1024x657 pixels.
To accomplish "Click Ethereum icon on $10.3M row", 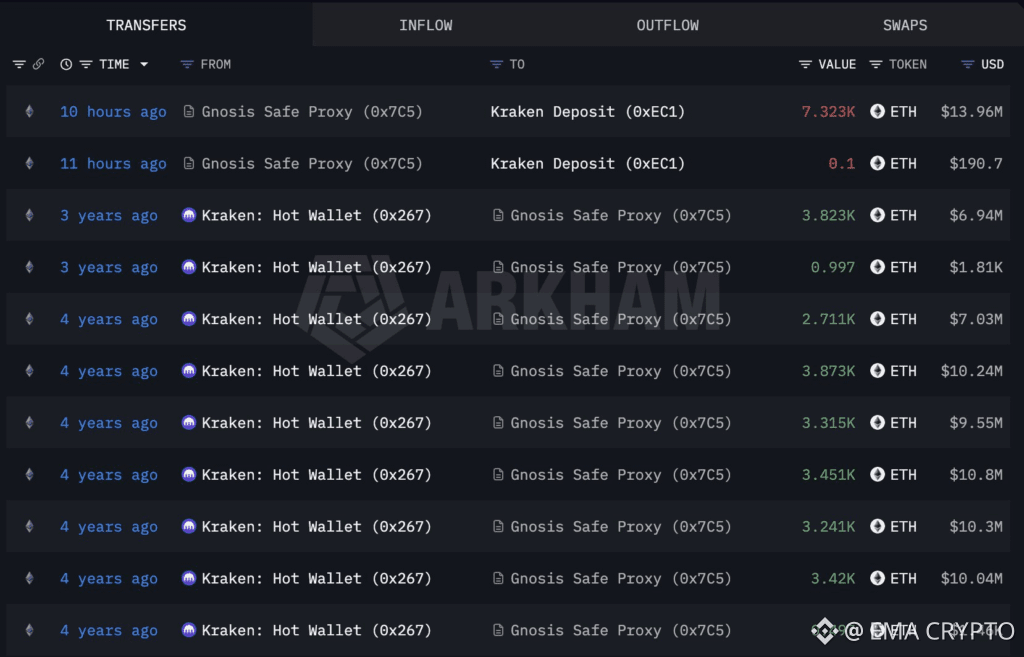I will click(x=29, y=526).
